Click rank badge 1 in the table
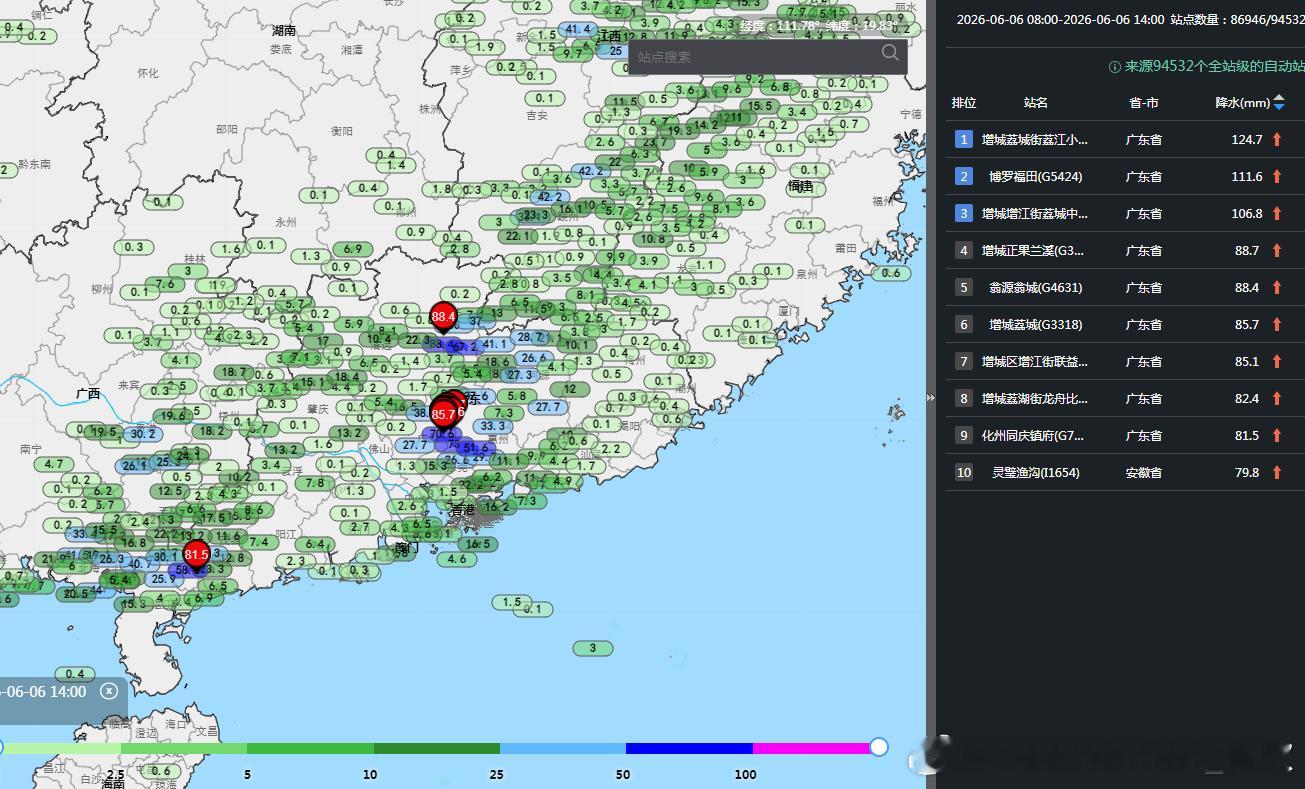This screenshot has width=1305, height=789. point(963,140)
